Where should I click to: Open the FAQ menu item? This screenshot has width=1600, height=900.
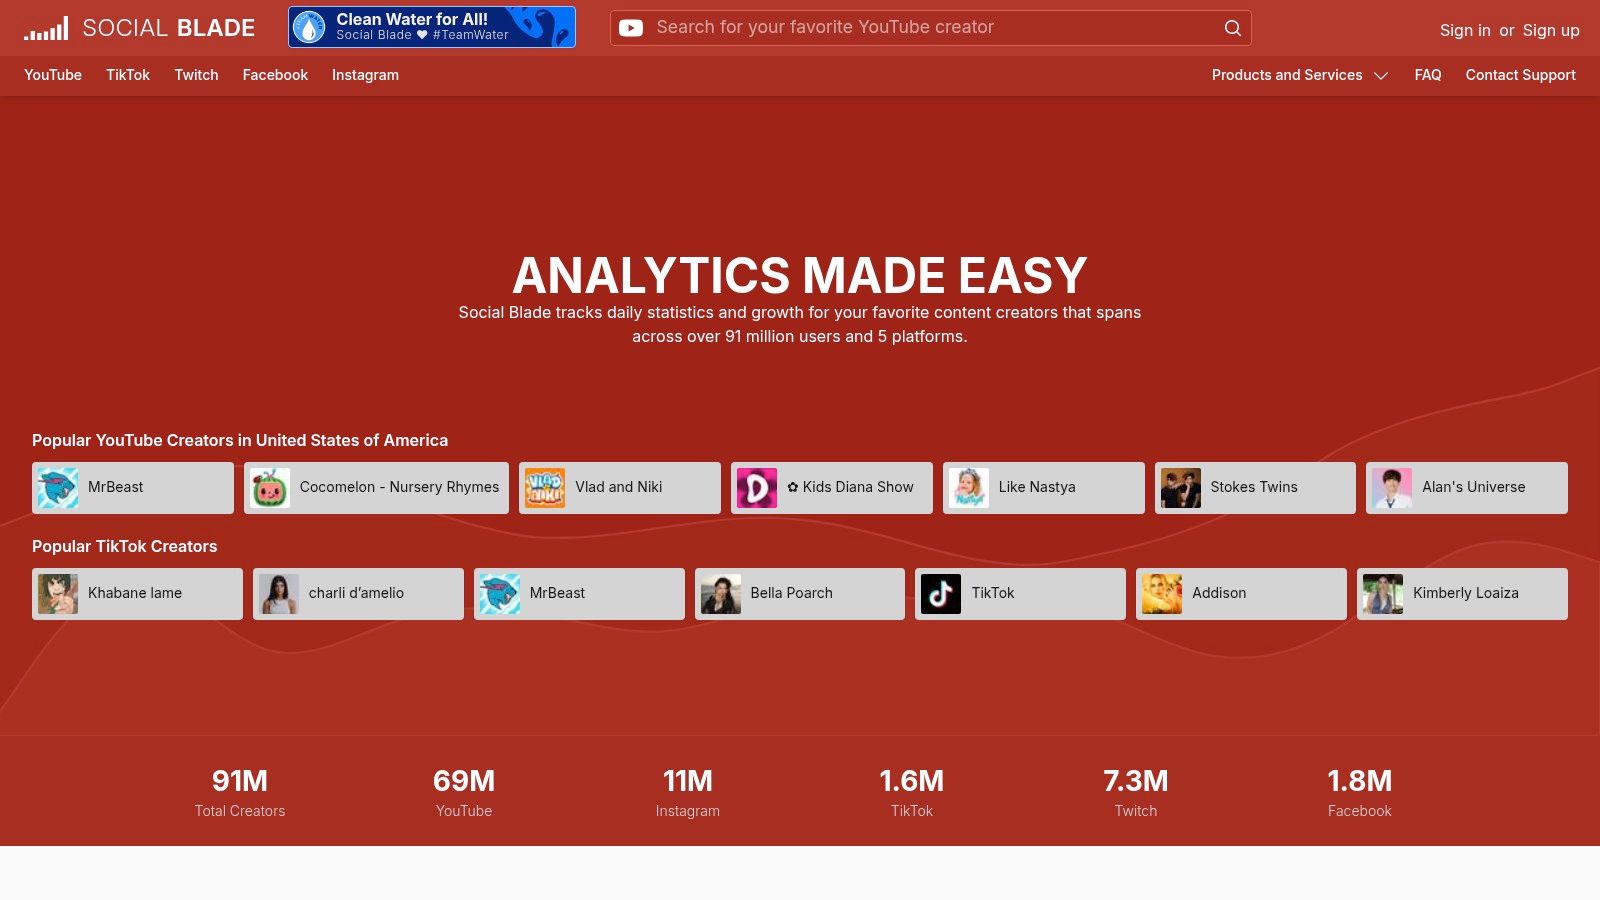click(1428, 75)
